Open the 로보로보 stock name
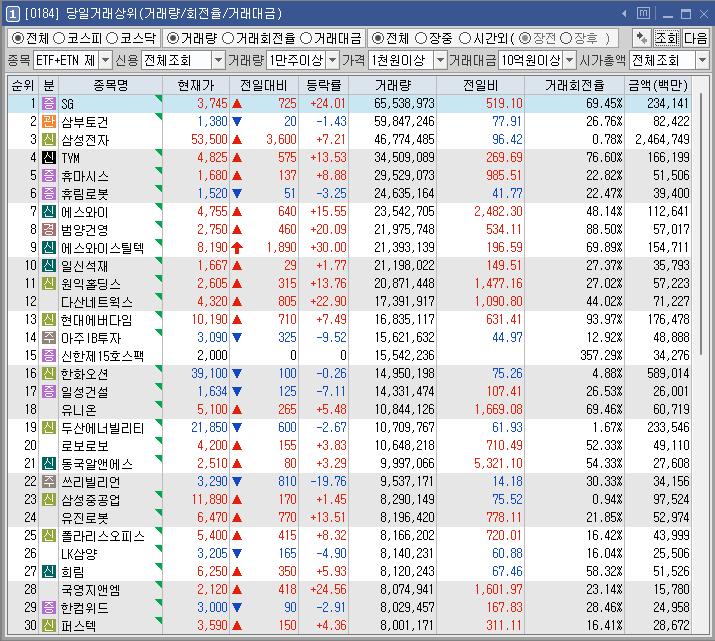Viewport: 715px width, 641px height. pyautogui.click(x=85, y=446)
